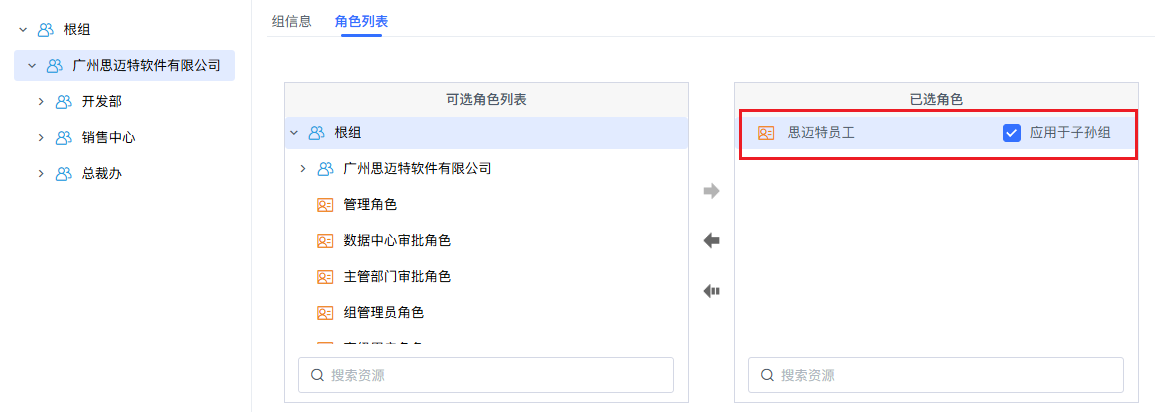Click the 组管理员角色 role icon
The height and width of the screenshot is (412, 1155).
click(325, 313)
